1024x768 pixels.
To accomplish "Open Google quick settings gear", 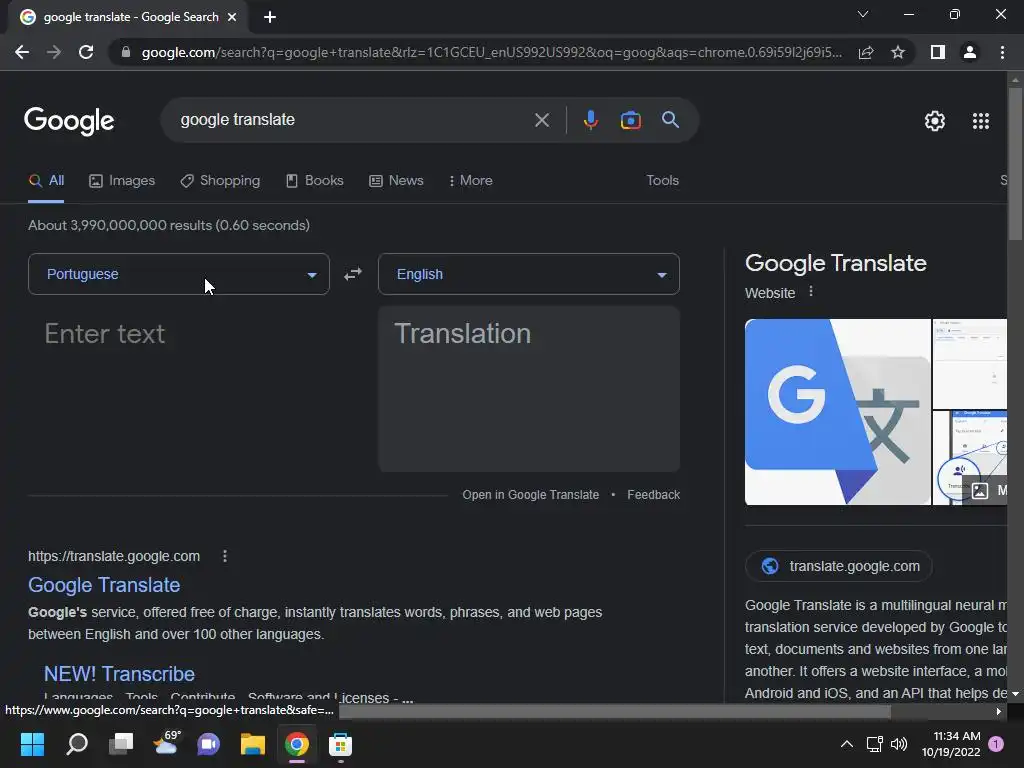I will coord(935,121).
